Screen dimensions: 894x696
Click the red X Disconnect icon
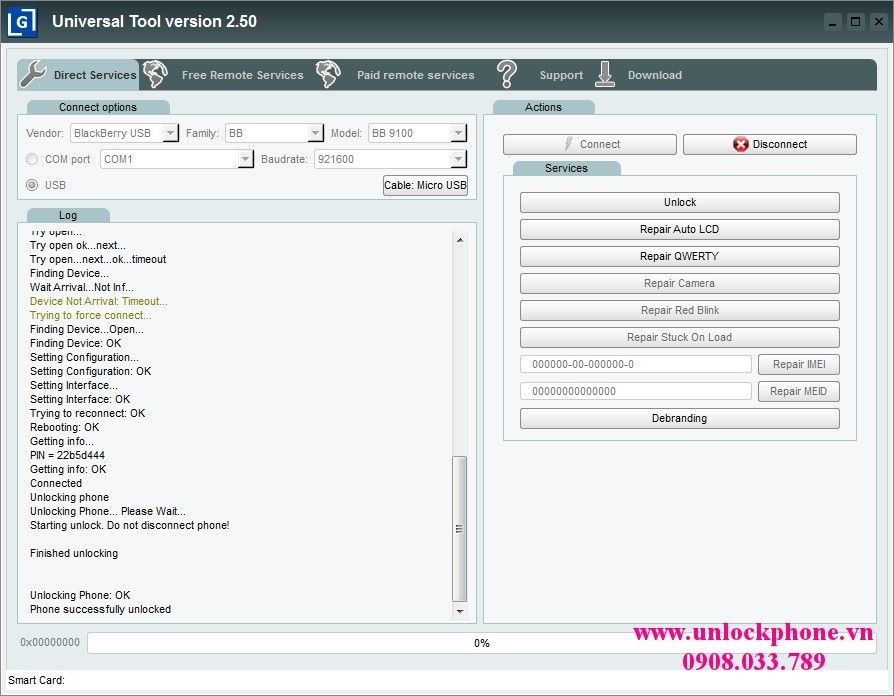point(740,144)
